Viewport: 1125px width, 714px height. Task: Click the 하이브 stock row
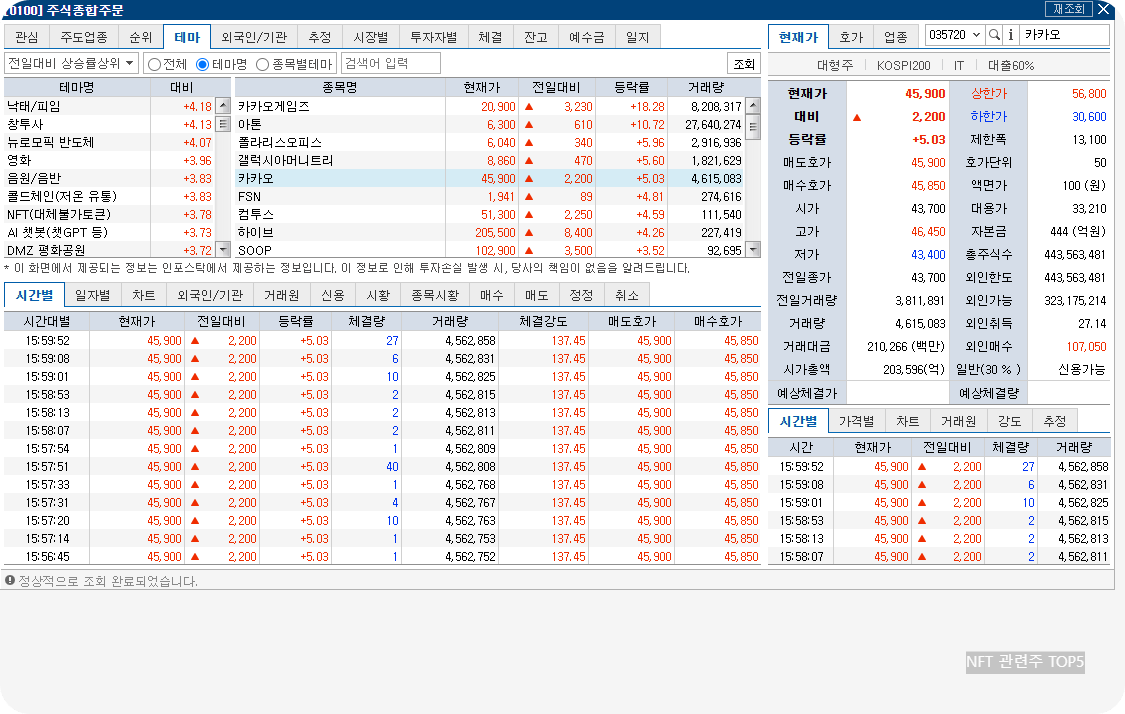click(490, 232)
